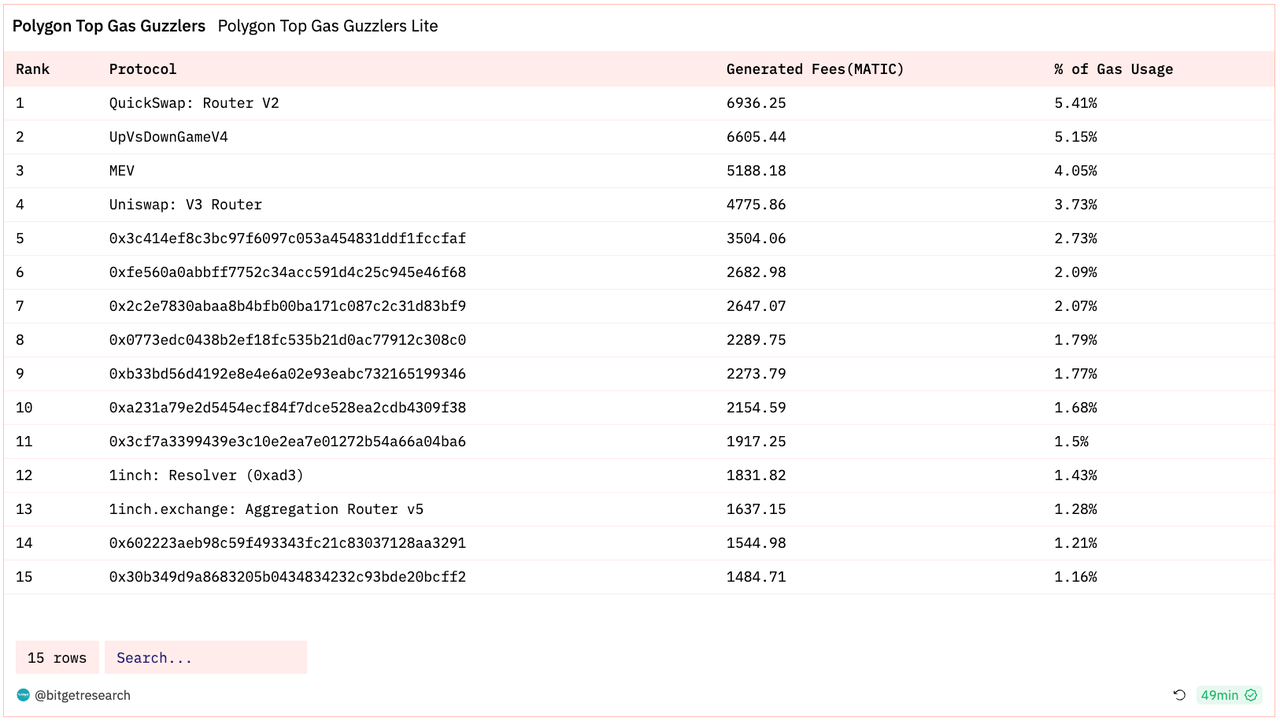Select address 0xa231a79e2d5454ecf84f7dce528ea2cdb4309f38
The image size is (1280, 721).
288,408
